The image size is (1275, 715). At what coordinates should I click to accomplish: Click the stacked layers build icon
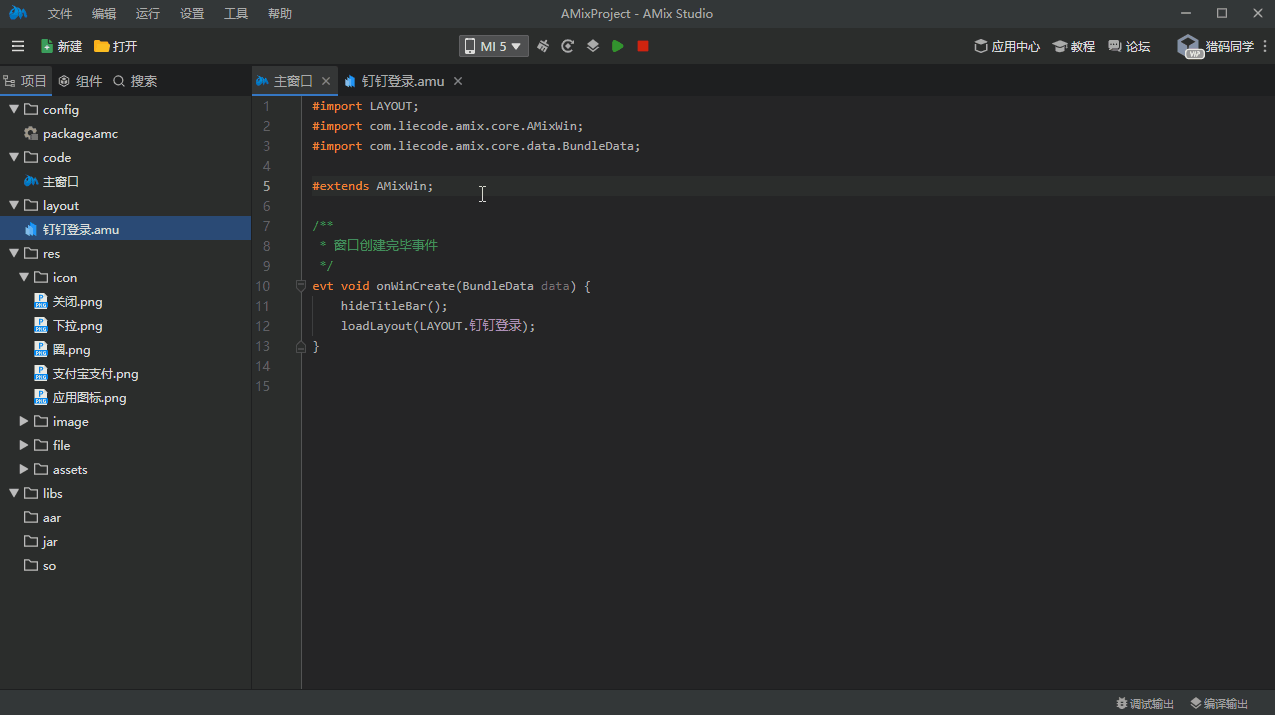point(593,46)
